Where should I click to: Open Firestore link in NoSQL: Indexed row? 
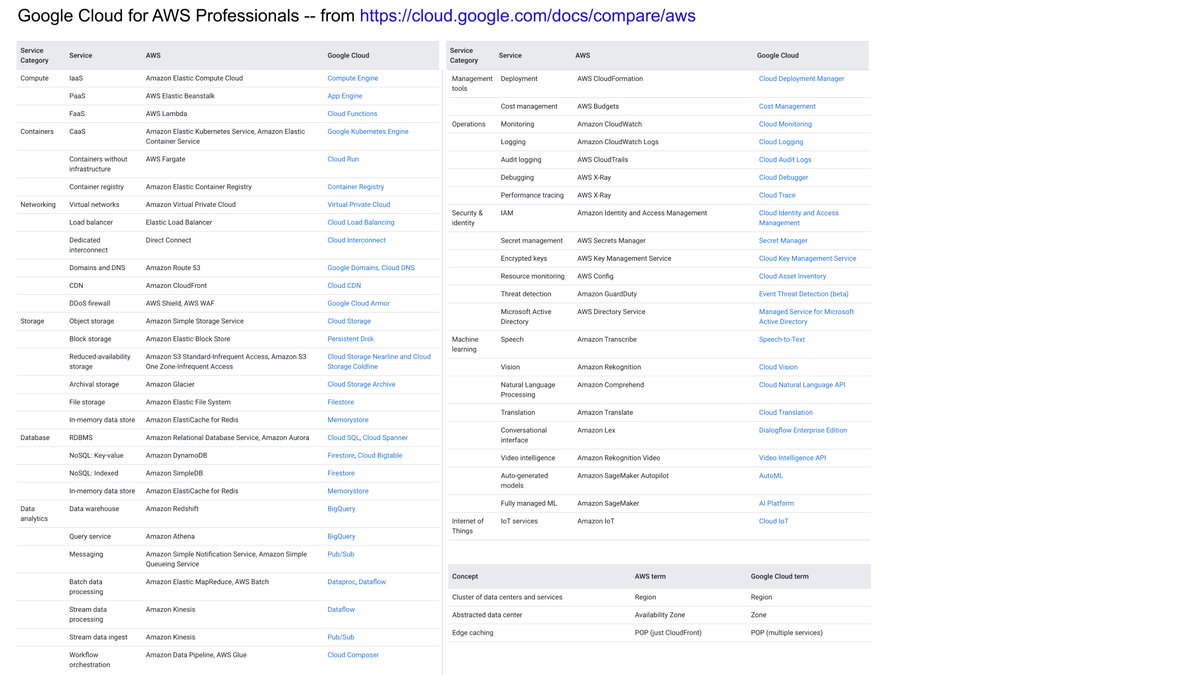tap(340, 474)
